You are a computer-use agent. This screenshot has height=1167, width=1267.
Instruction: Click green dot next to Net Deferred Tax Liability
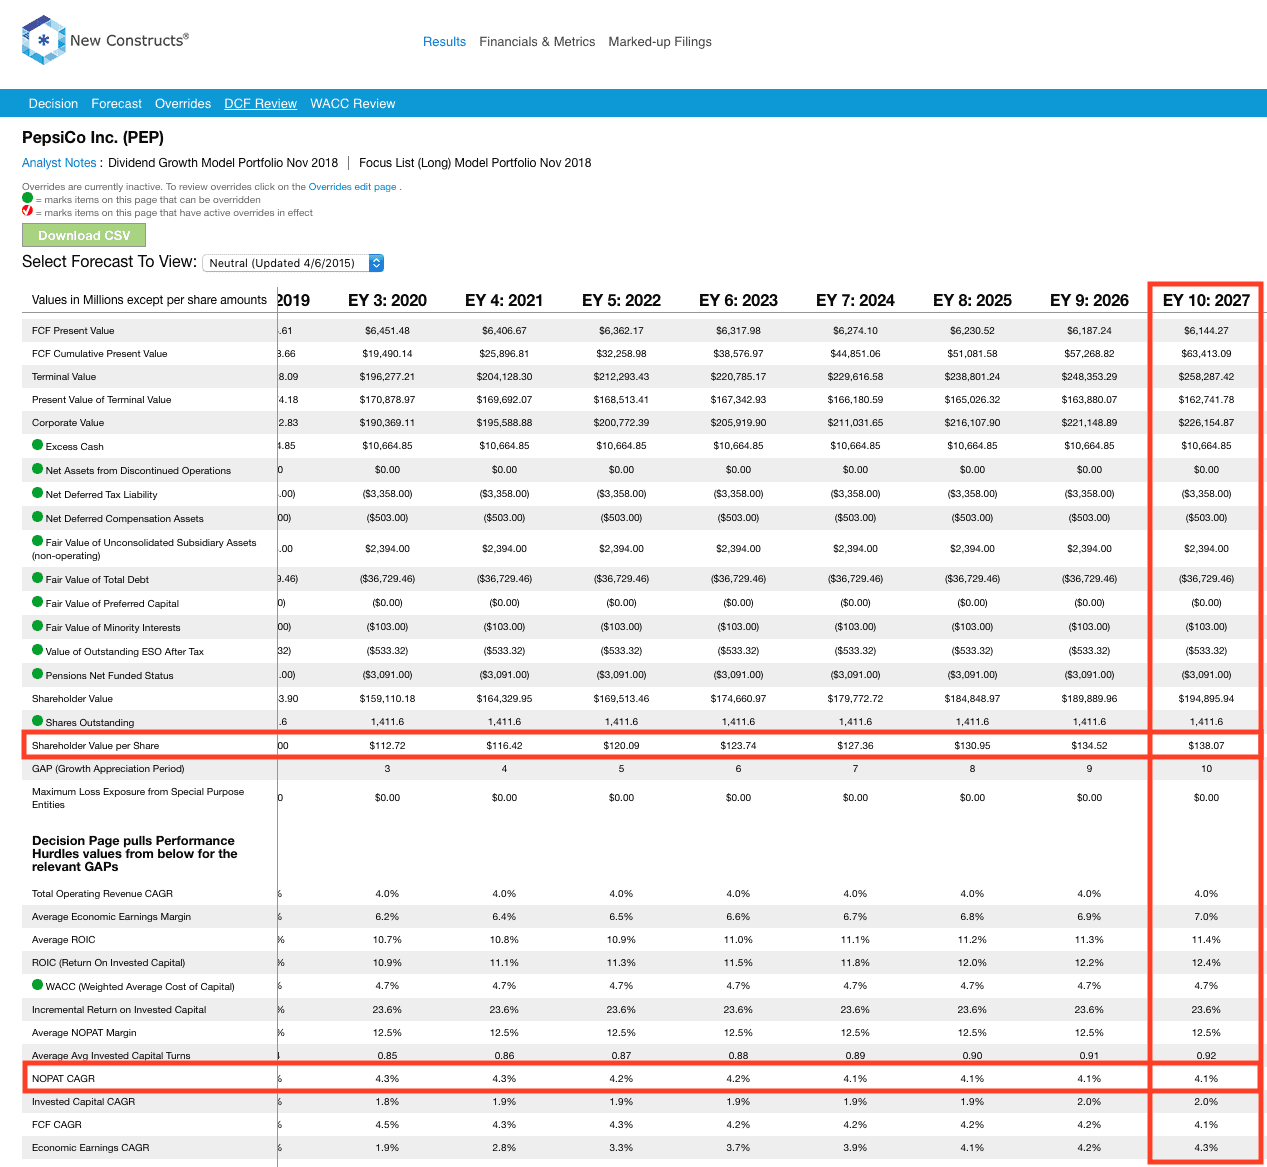point(38,493)
